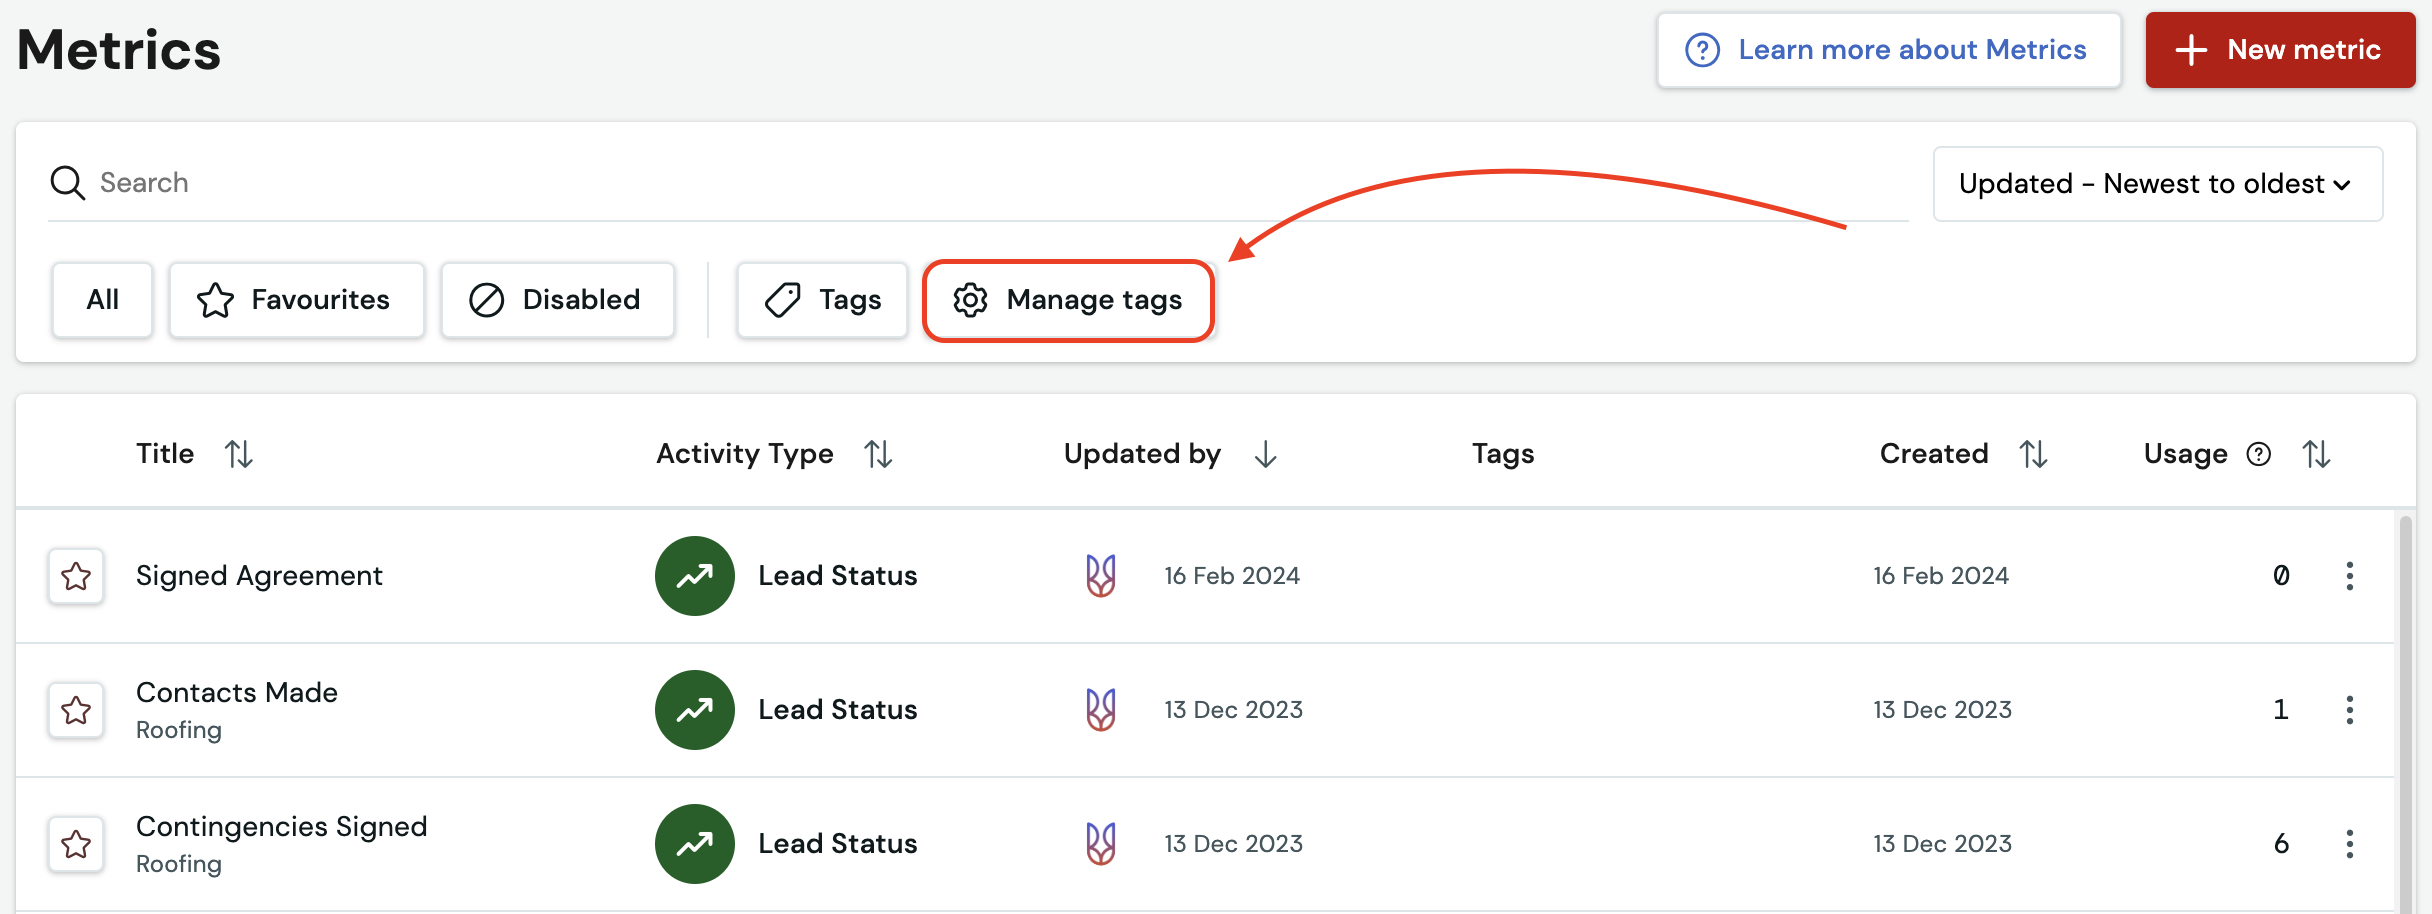Click Created date 16 Feb 2024
2432x914 pixels.
1941,576
